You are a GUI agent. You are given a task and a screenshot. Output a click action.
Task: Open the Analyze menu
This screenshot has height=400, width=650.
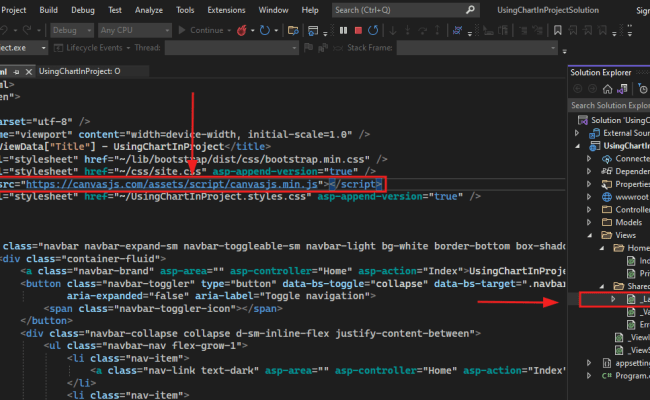(149, 10)
